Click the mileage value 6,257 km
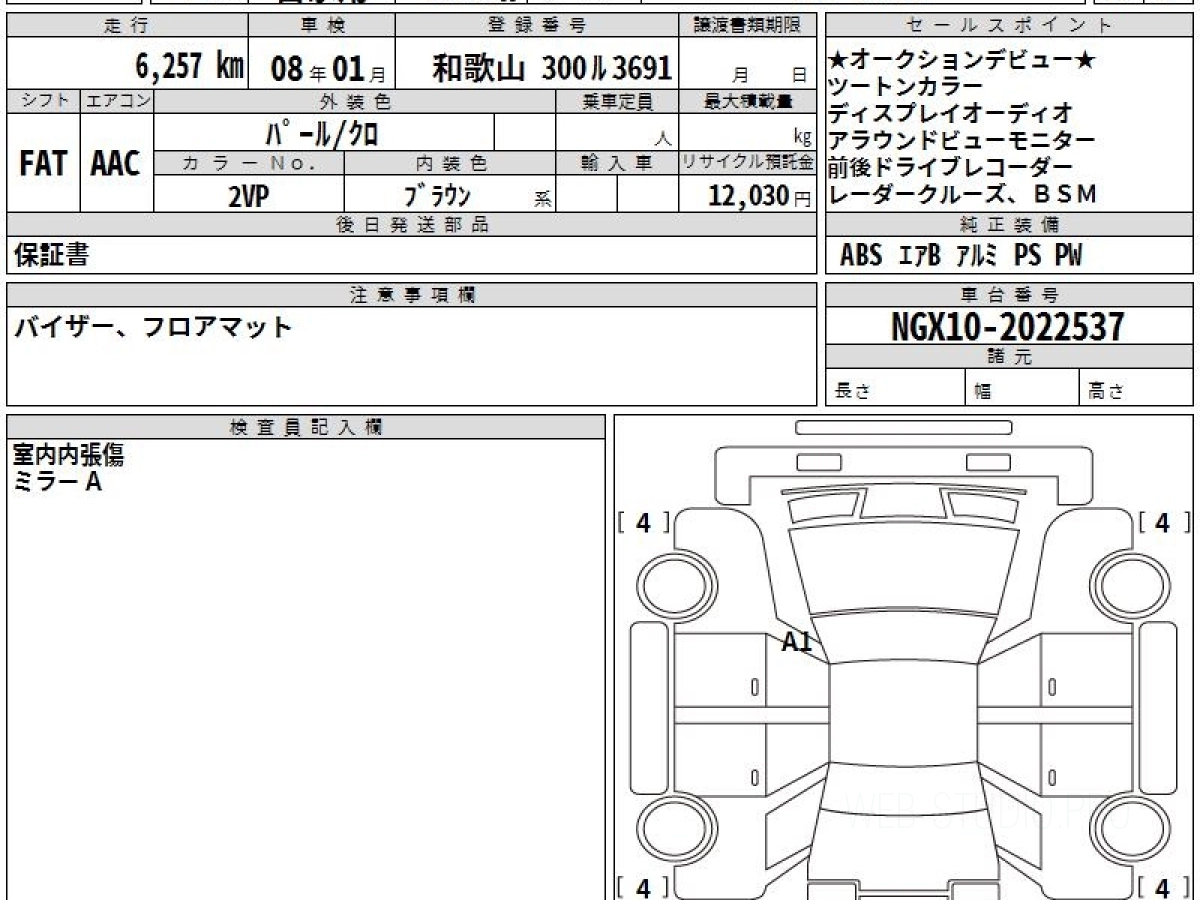Image resolution: width=1200 pixels, height=900 pixels. pyautogui.click(x=190, y=67)
